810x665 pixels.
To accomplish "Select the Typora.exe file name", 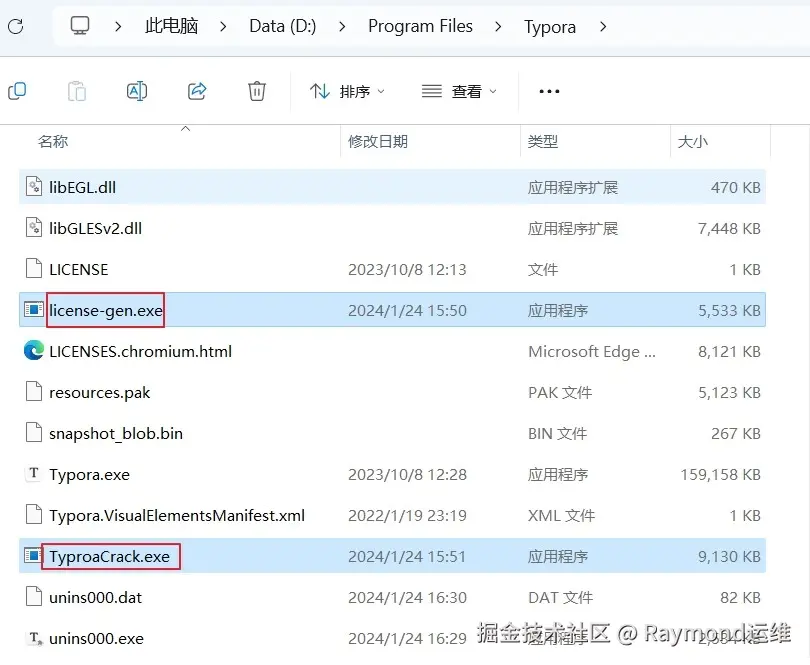I will pos(89,474).
